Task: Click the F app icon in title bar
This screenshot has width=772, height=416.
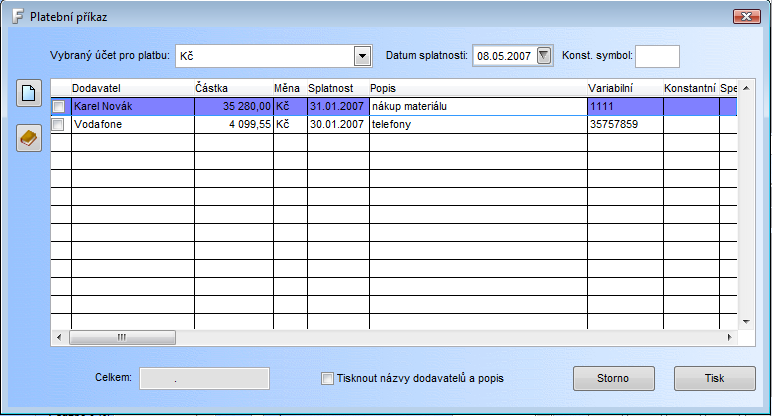Action: [x=18, y=16]
